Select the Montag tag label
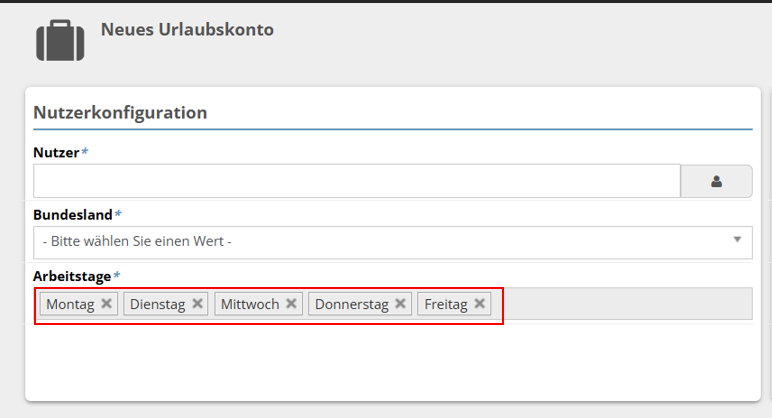 (x=70, y=304)
